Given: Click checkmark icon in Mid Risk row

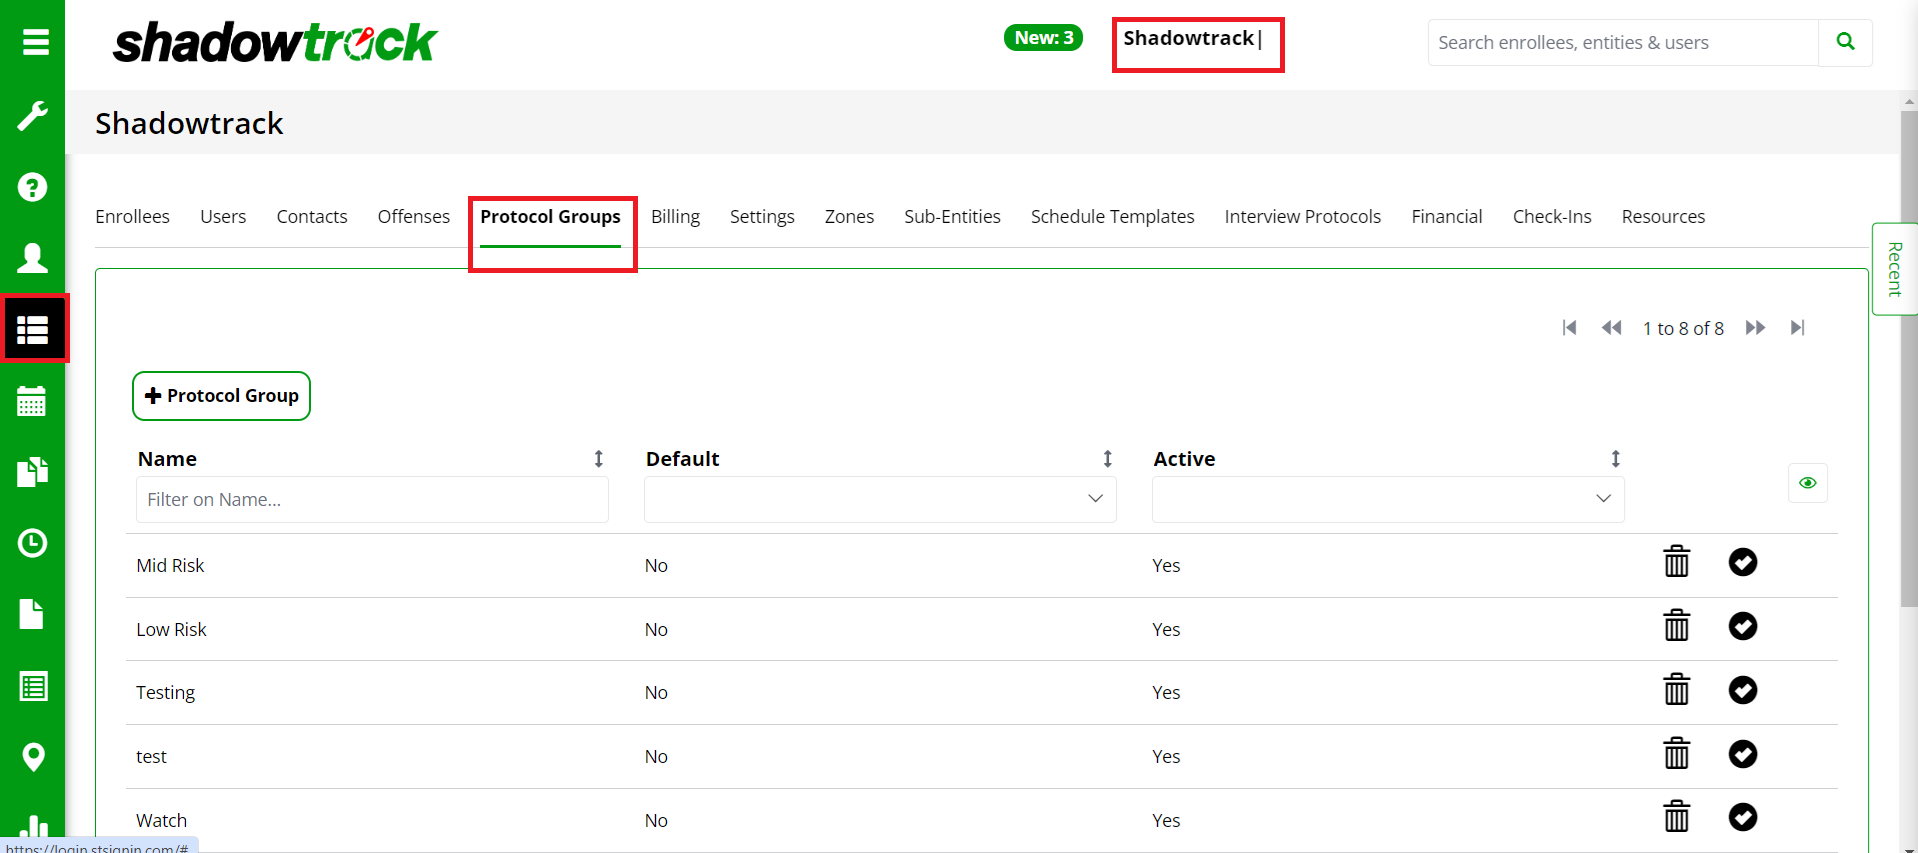Looking at the screenshot, I should (x=1742, y=562).
